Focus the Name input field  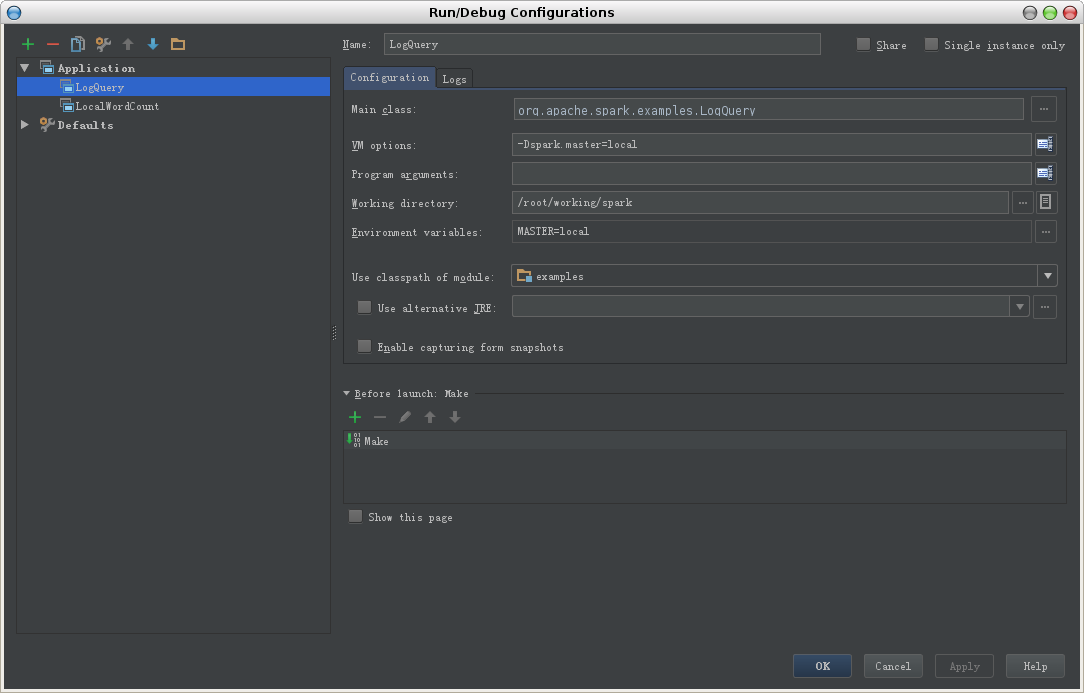click(x=602, y=44)
